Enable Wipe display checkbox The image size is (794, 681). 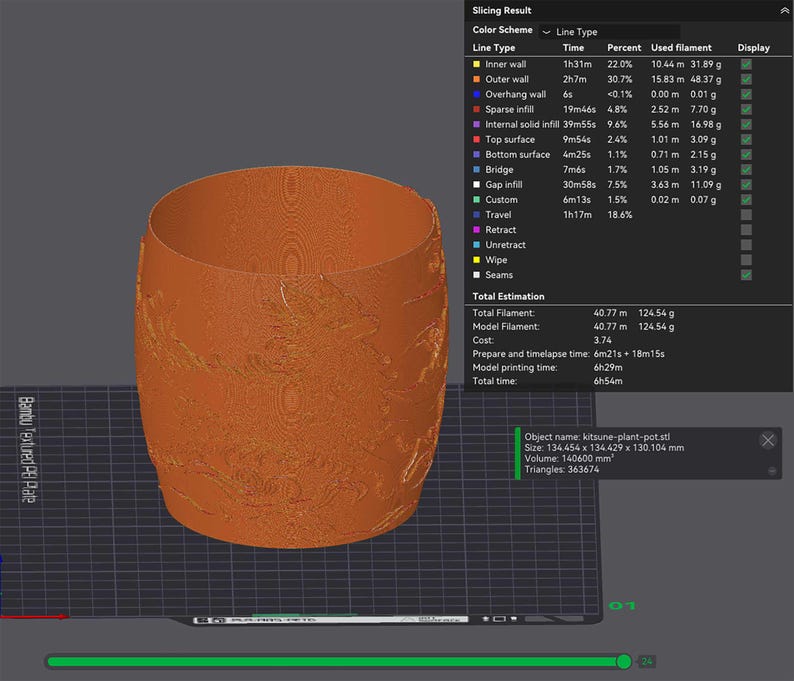(x=746, y=260)
